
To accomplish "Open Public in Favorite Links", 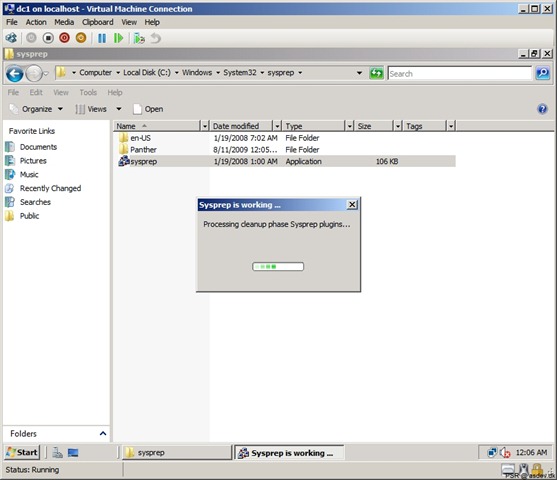I will point(29,216).
